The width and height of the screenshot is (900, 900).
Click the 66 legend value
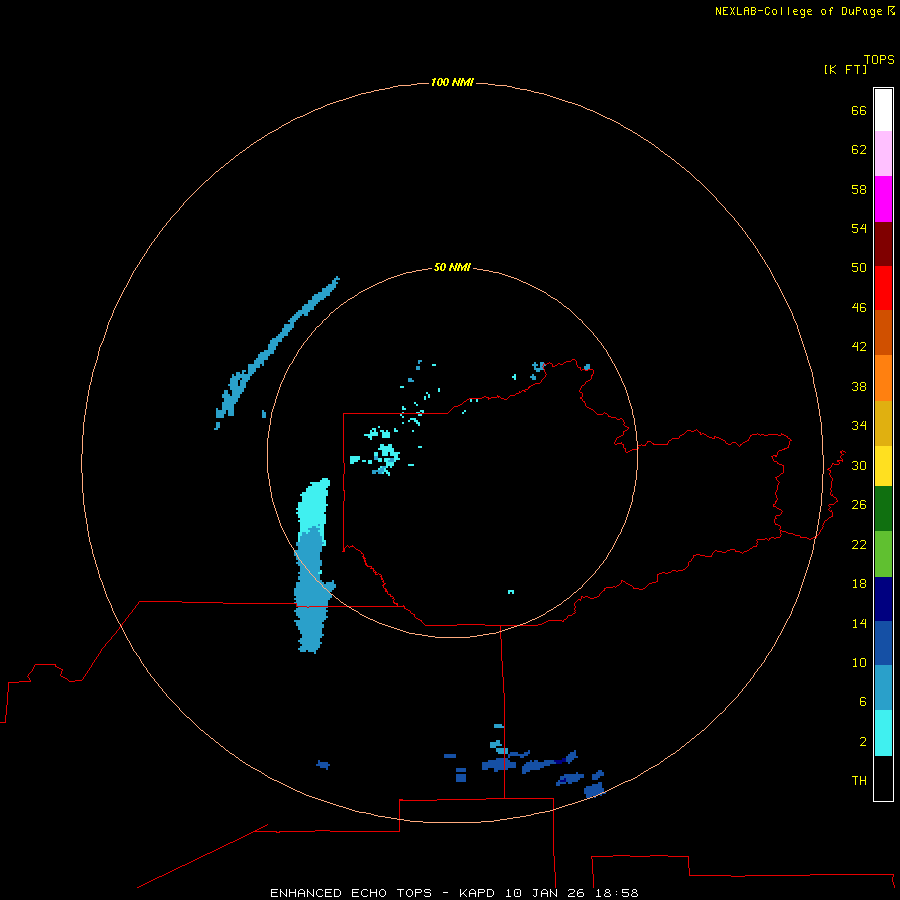[x=859, y=110]
